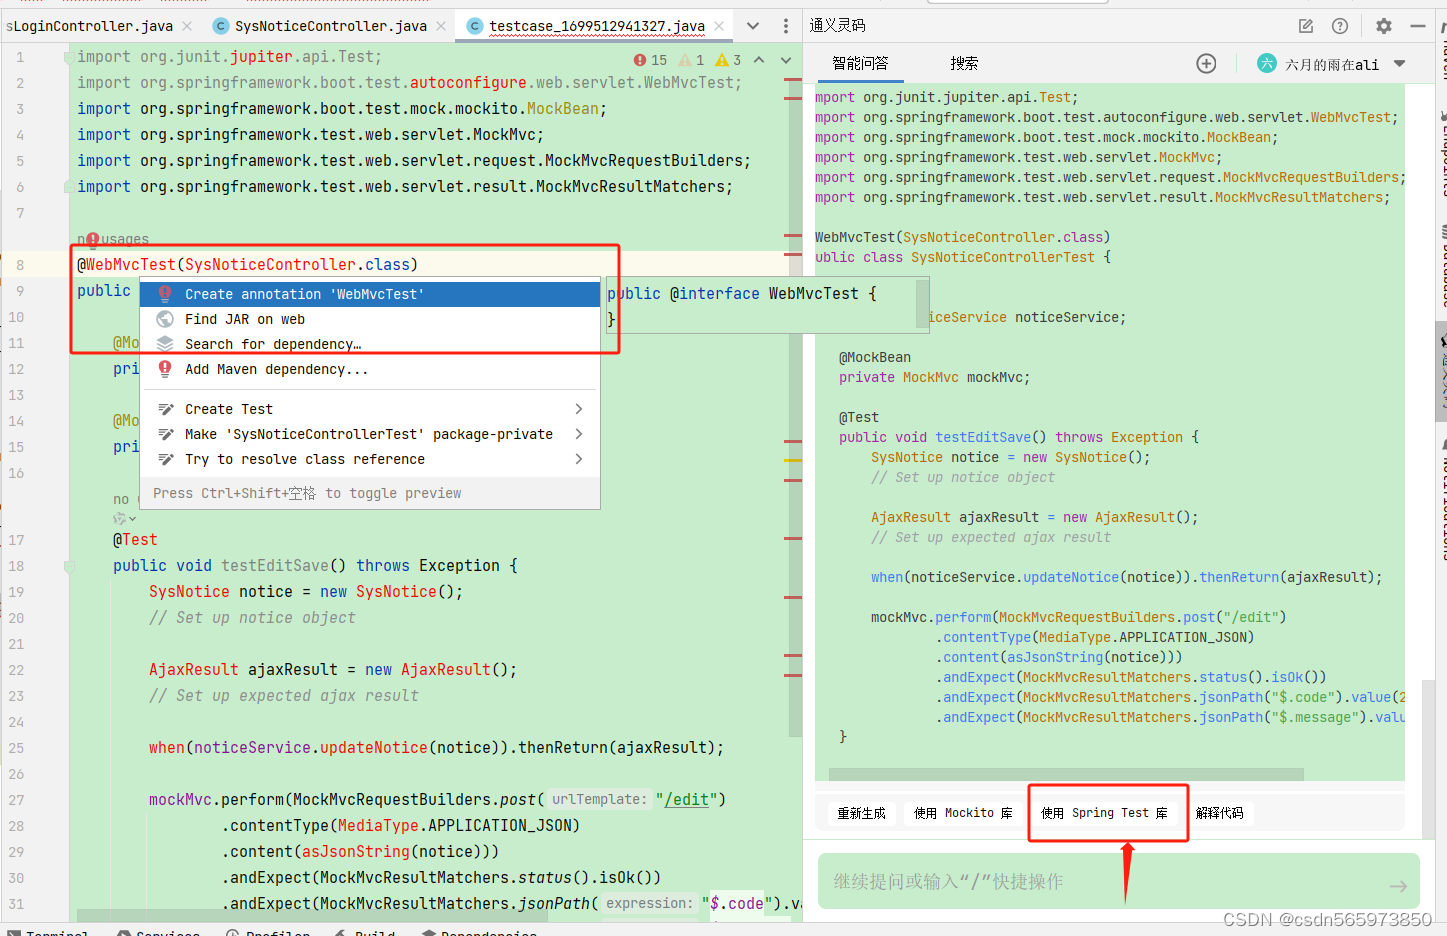Choose Search for dependency…
This screenshot has height=936, width=1447.
point(369,344)
